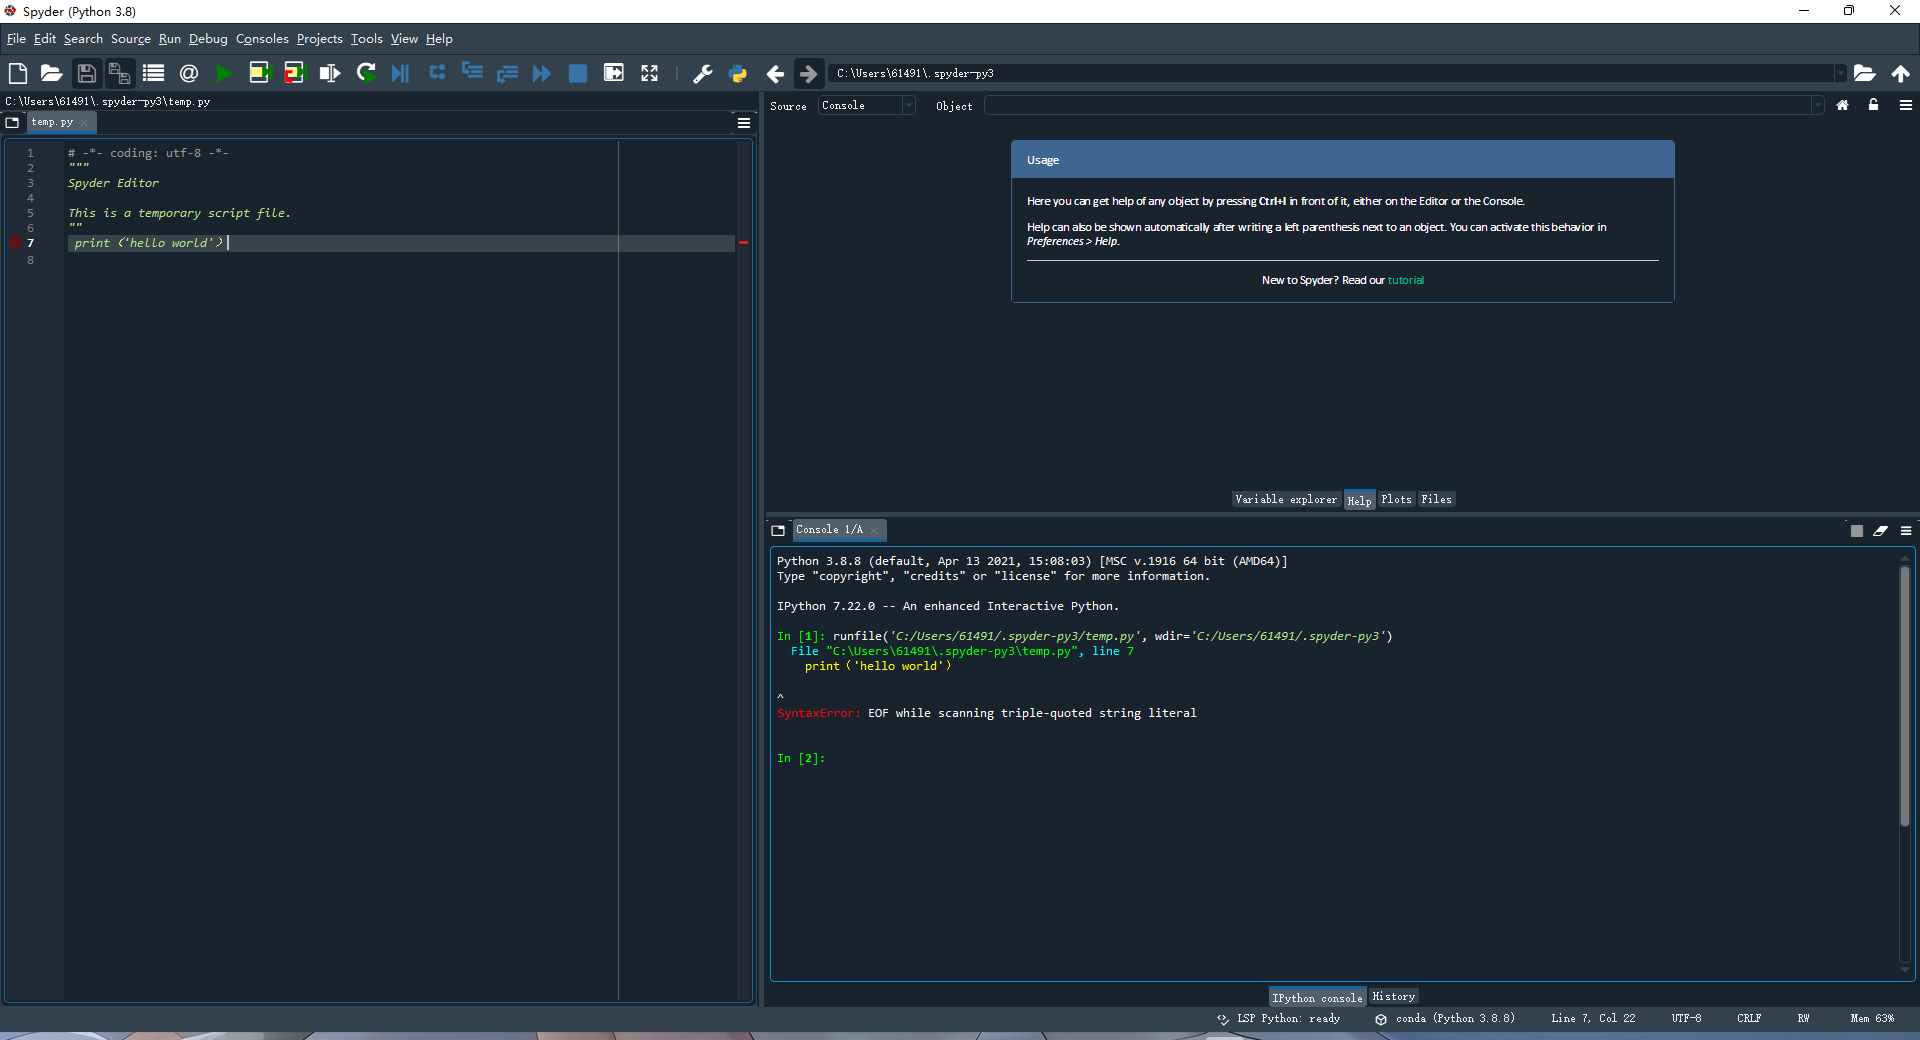Toggle the Help pane lock icon
Screen dimensions: 1920x1040
click(x=1873, y=105)
